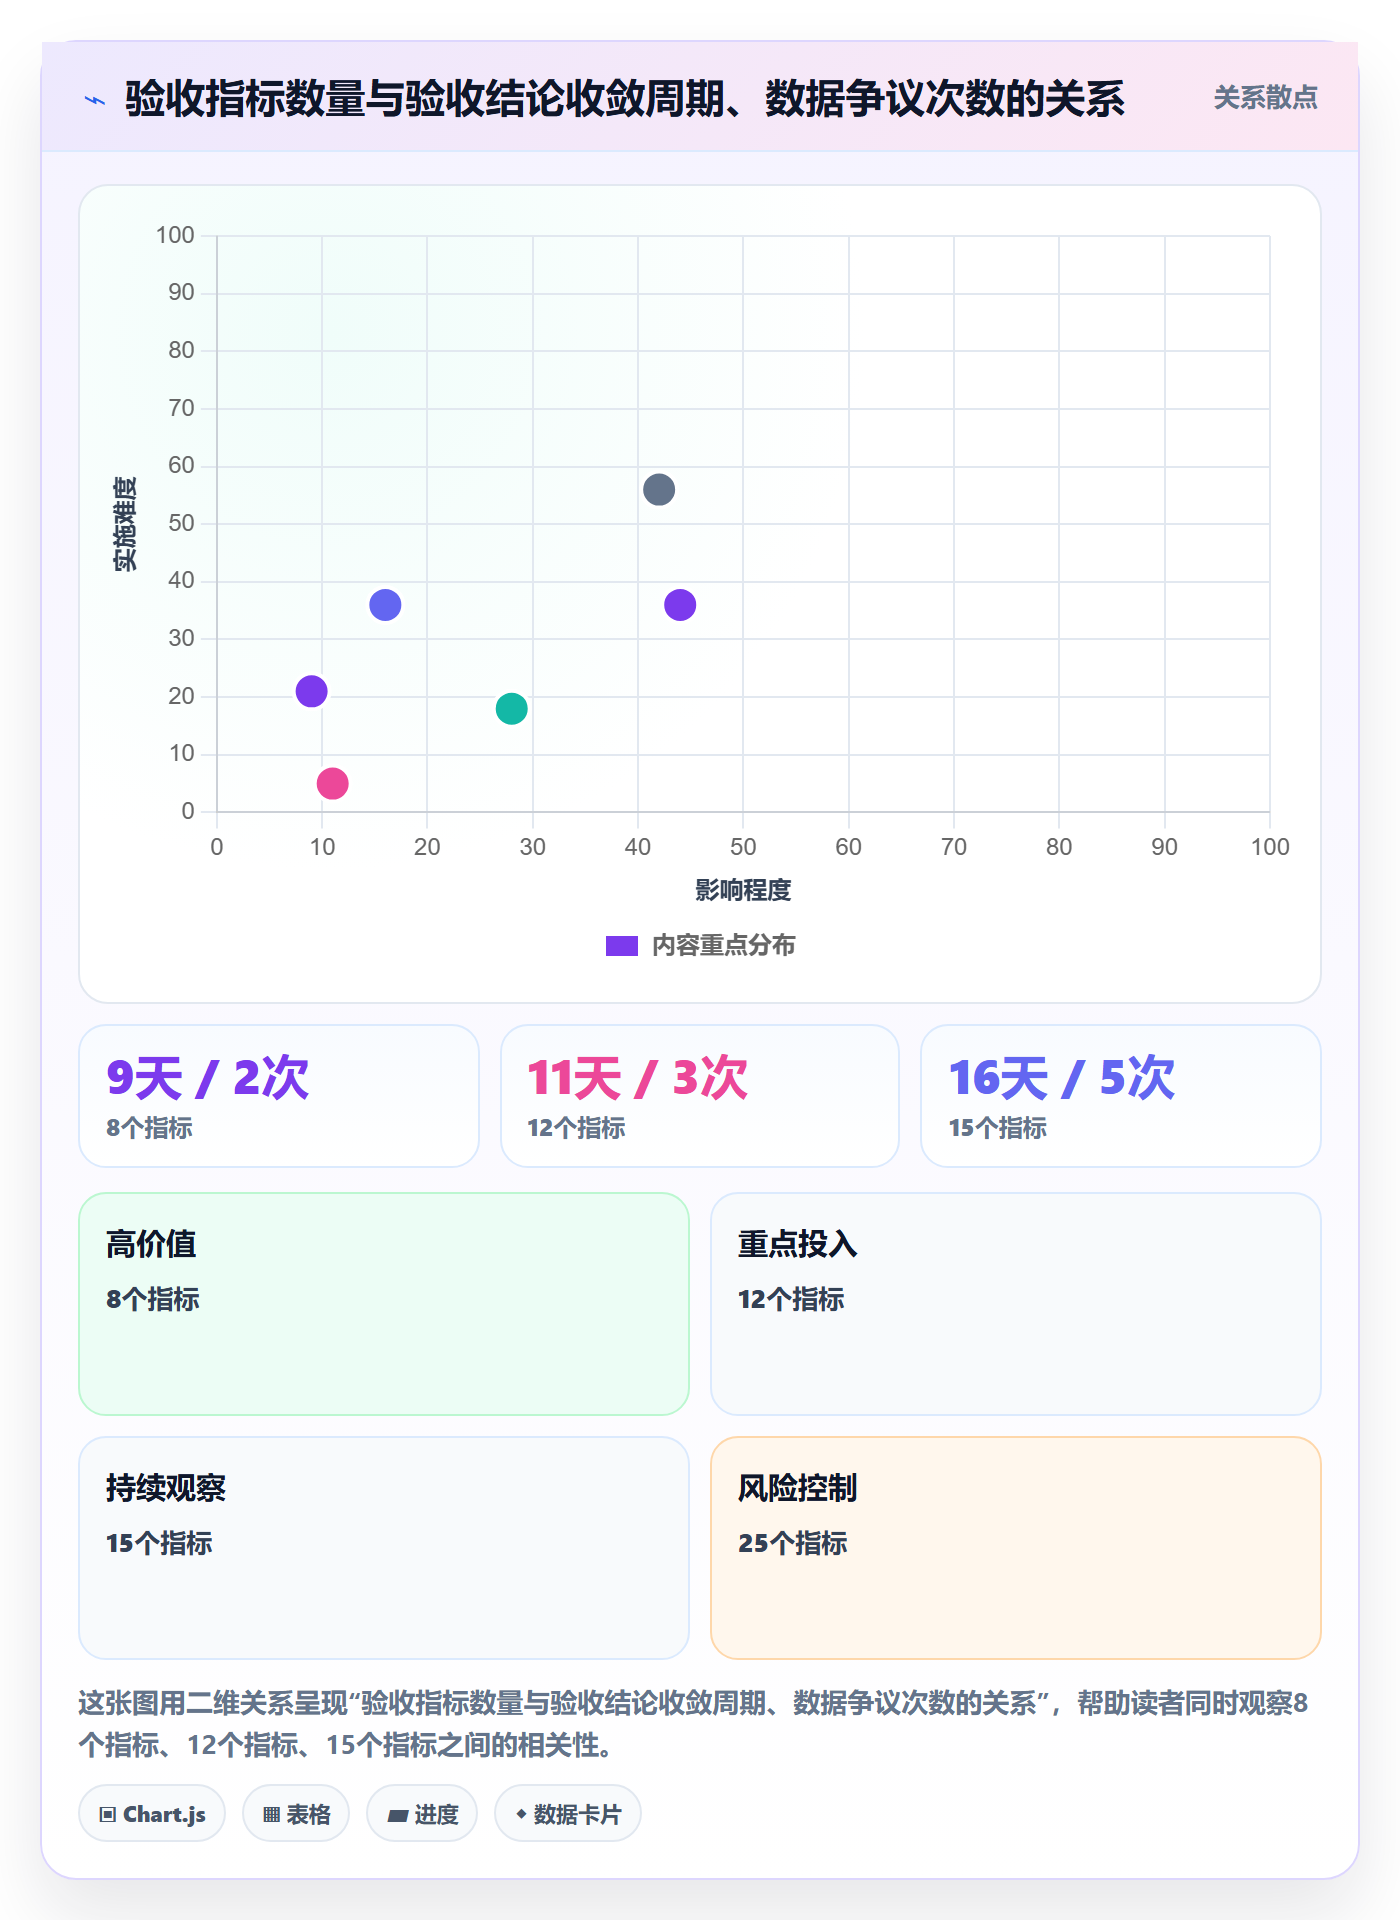
Task: Select the pink data point in the scatter chart
Action: [333, 784]
